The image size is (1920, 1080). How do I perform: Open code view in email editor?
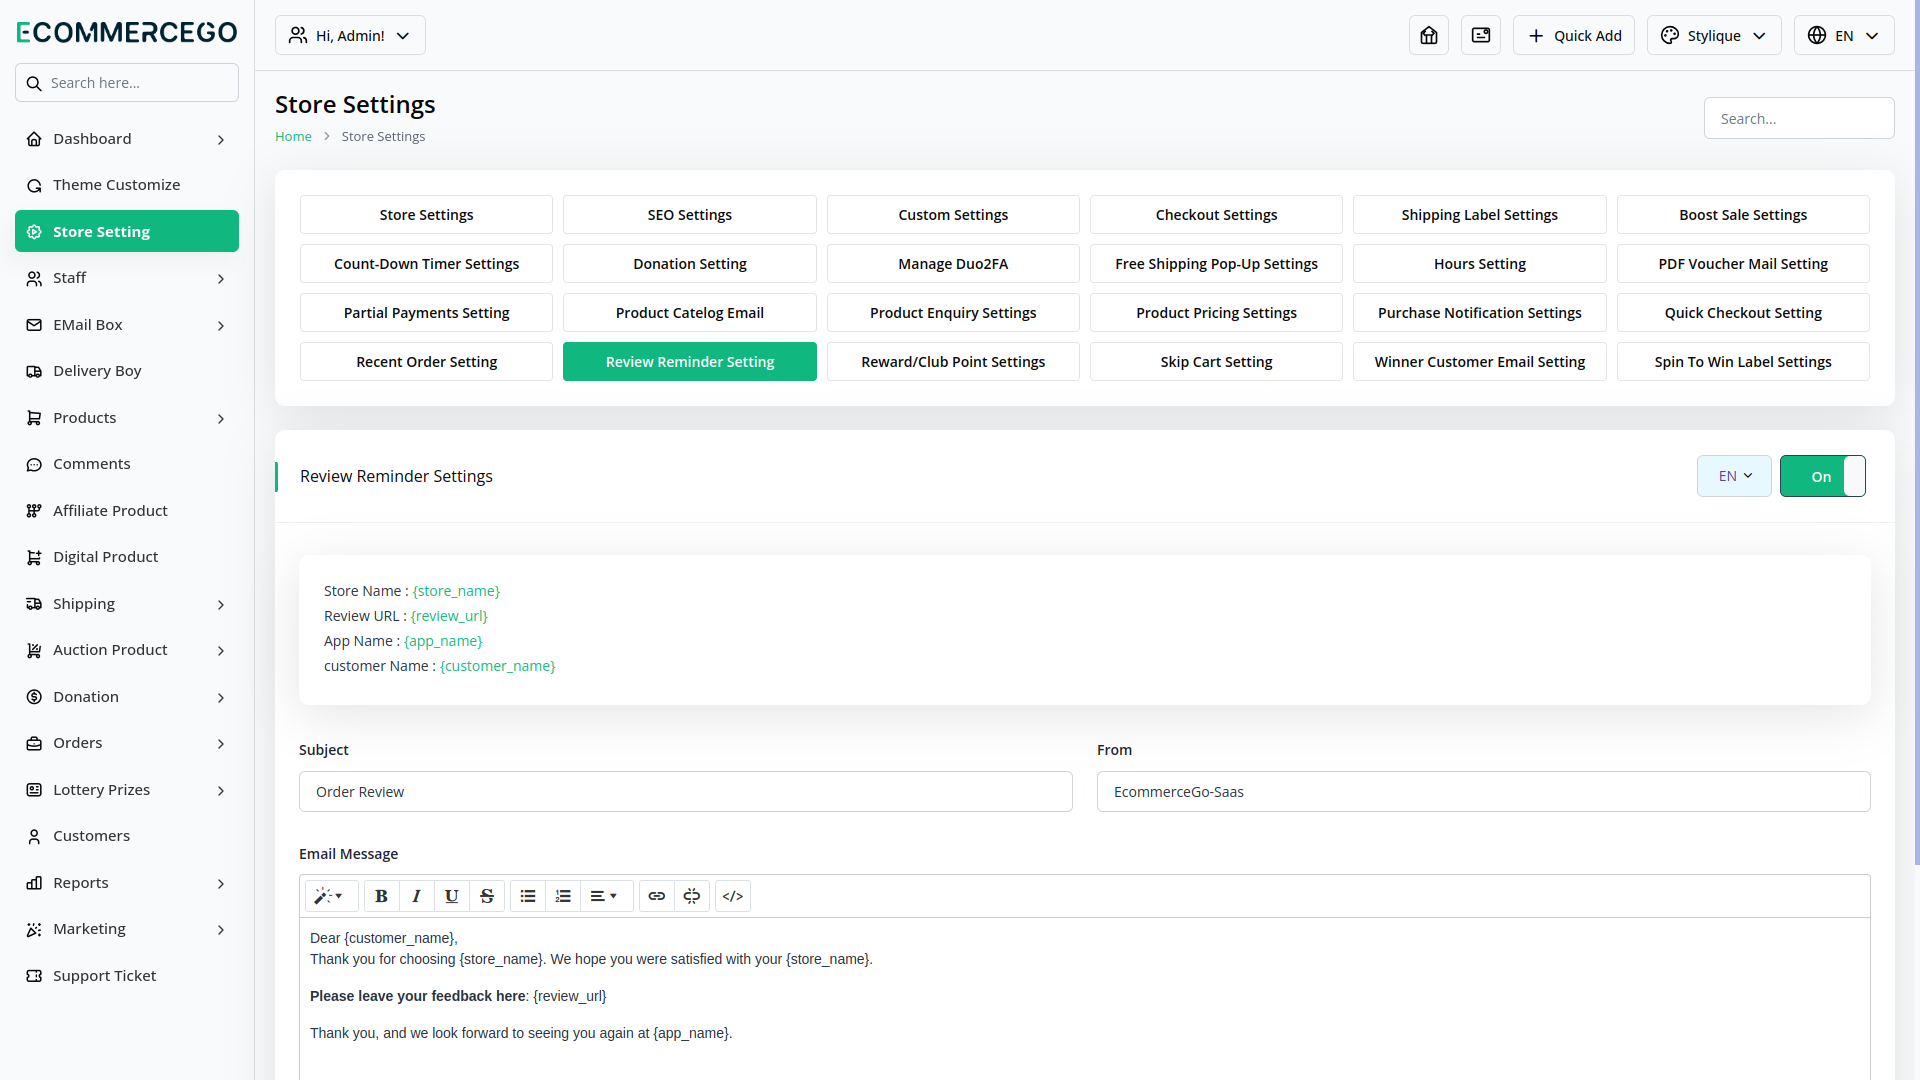pos(733,896)
